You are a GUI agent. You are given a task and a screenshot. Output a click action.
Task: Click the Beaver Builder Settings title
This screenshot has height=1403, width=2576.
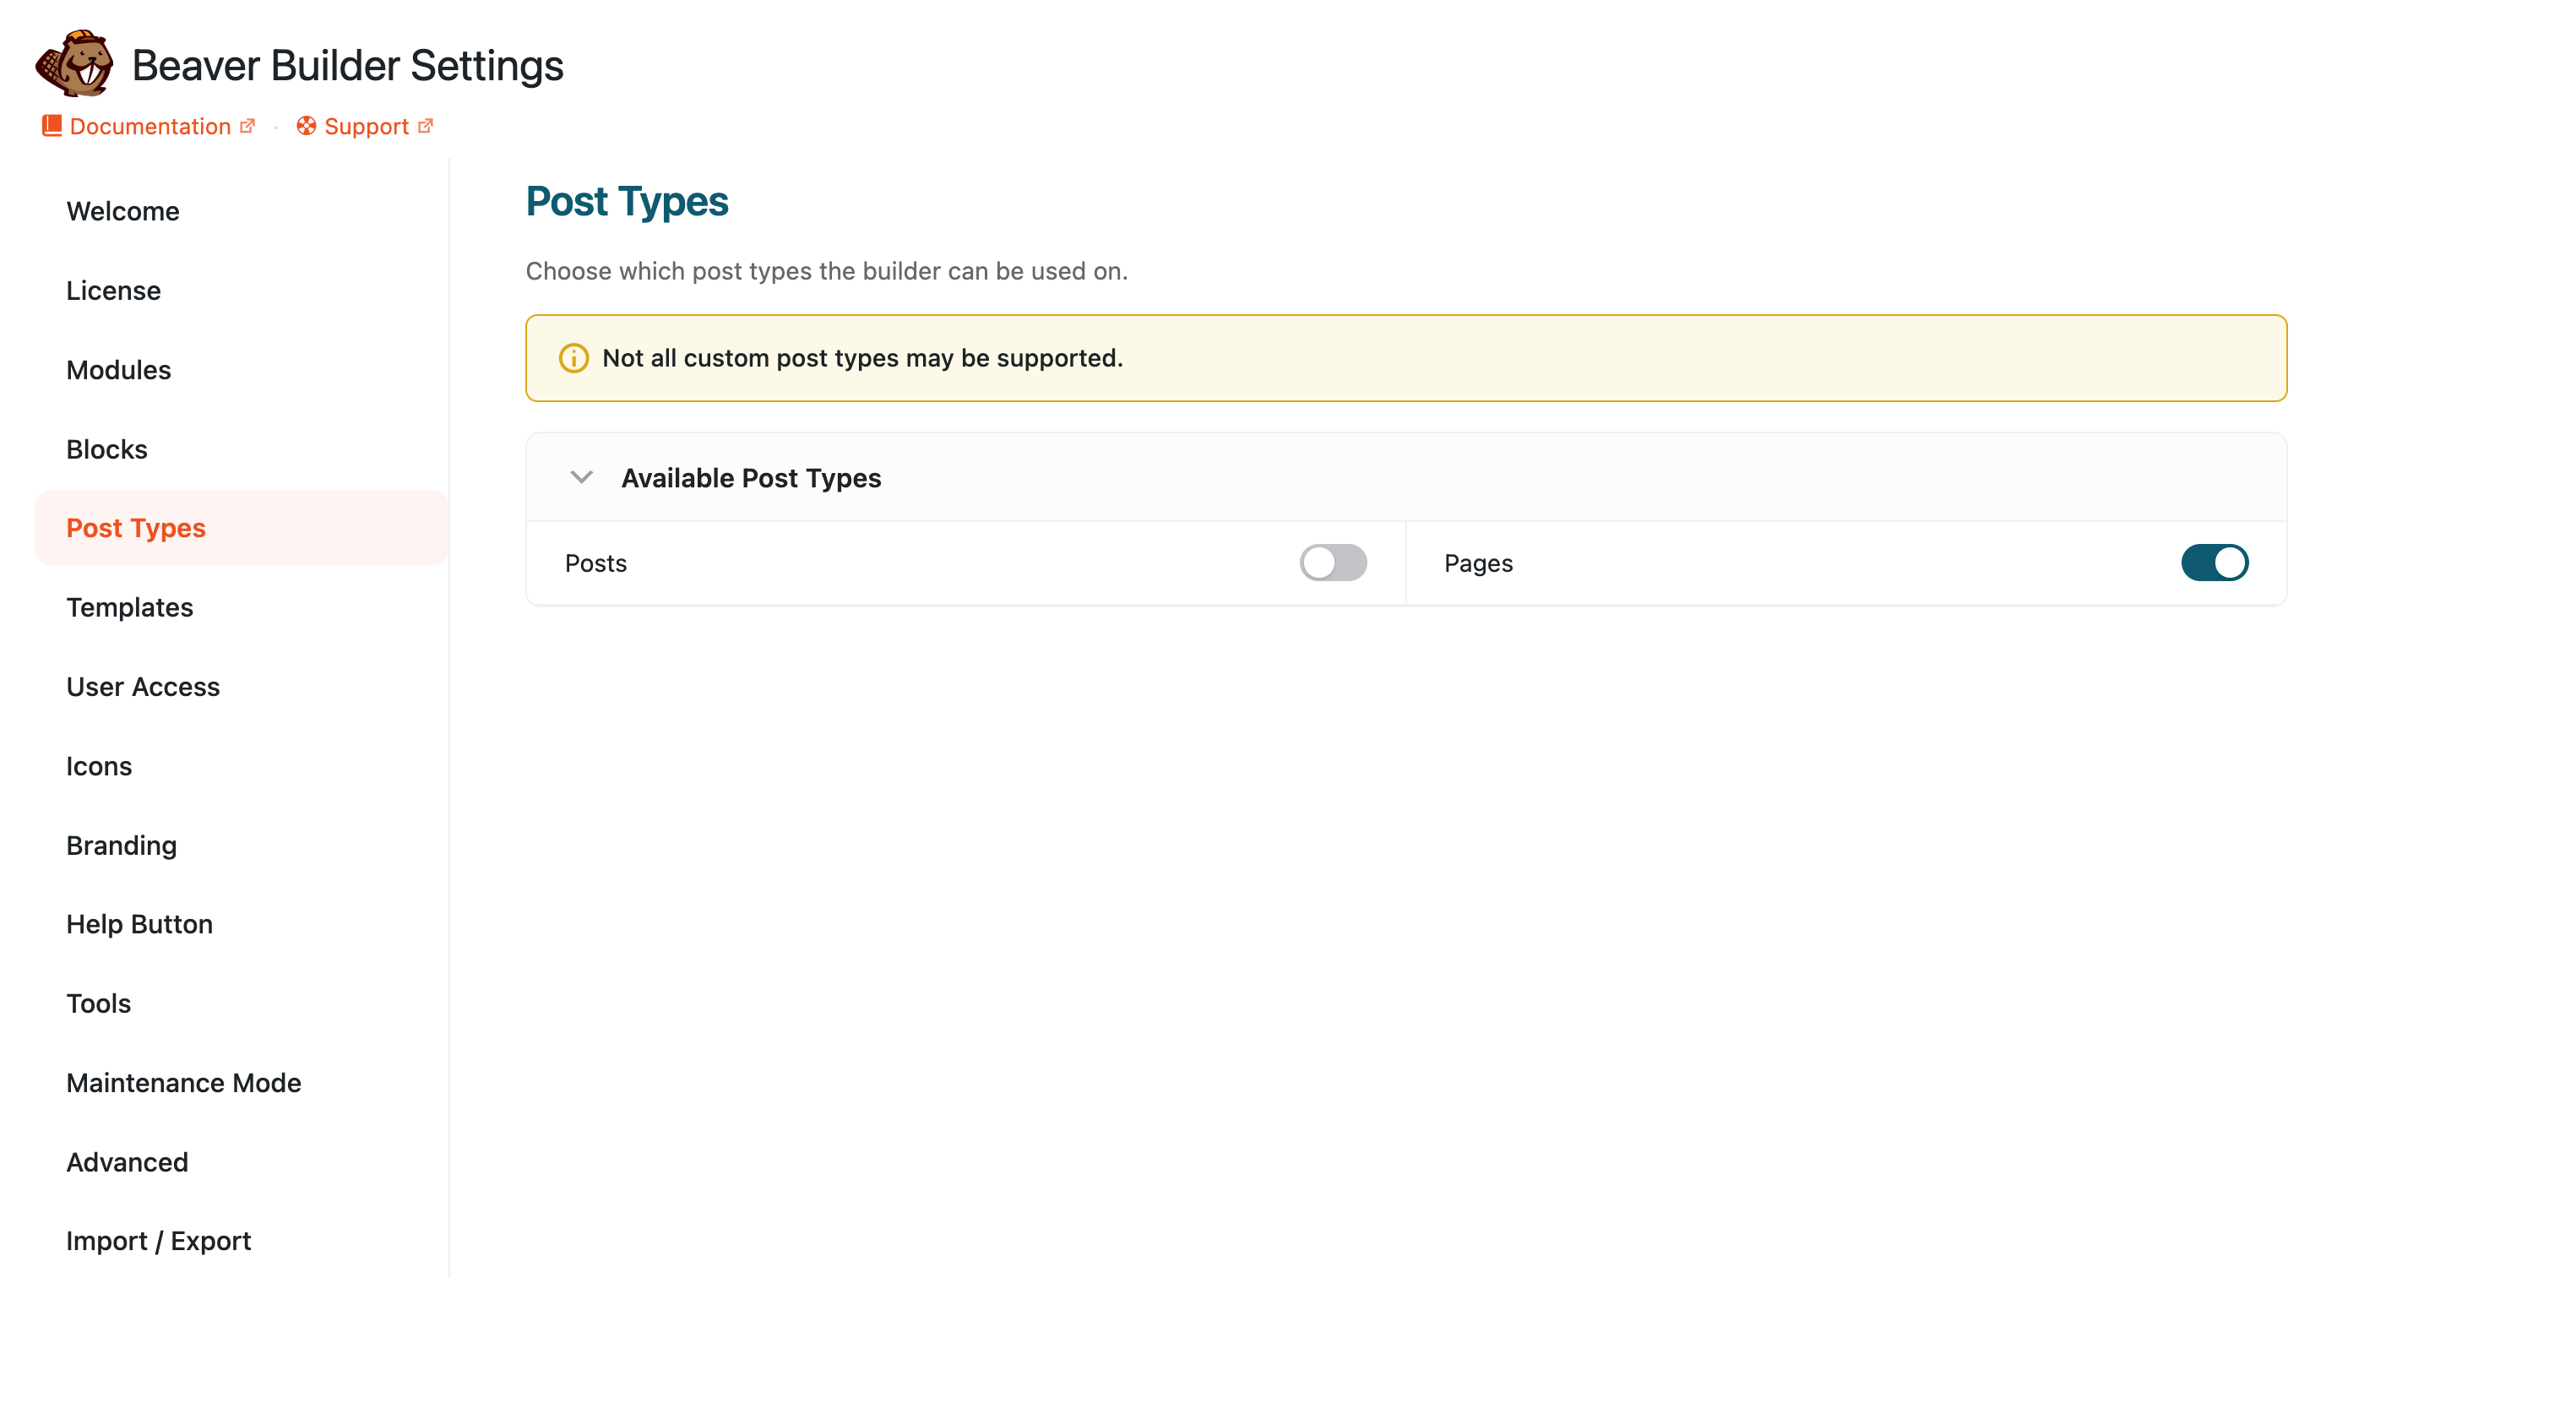pos(348,65)
